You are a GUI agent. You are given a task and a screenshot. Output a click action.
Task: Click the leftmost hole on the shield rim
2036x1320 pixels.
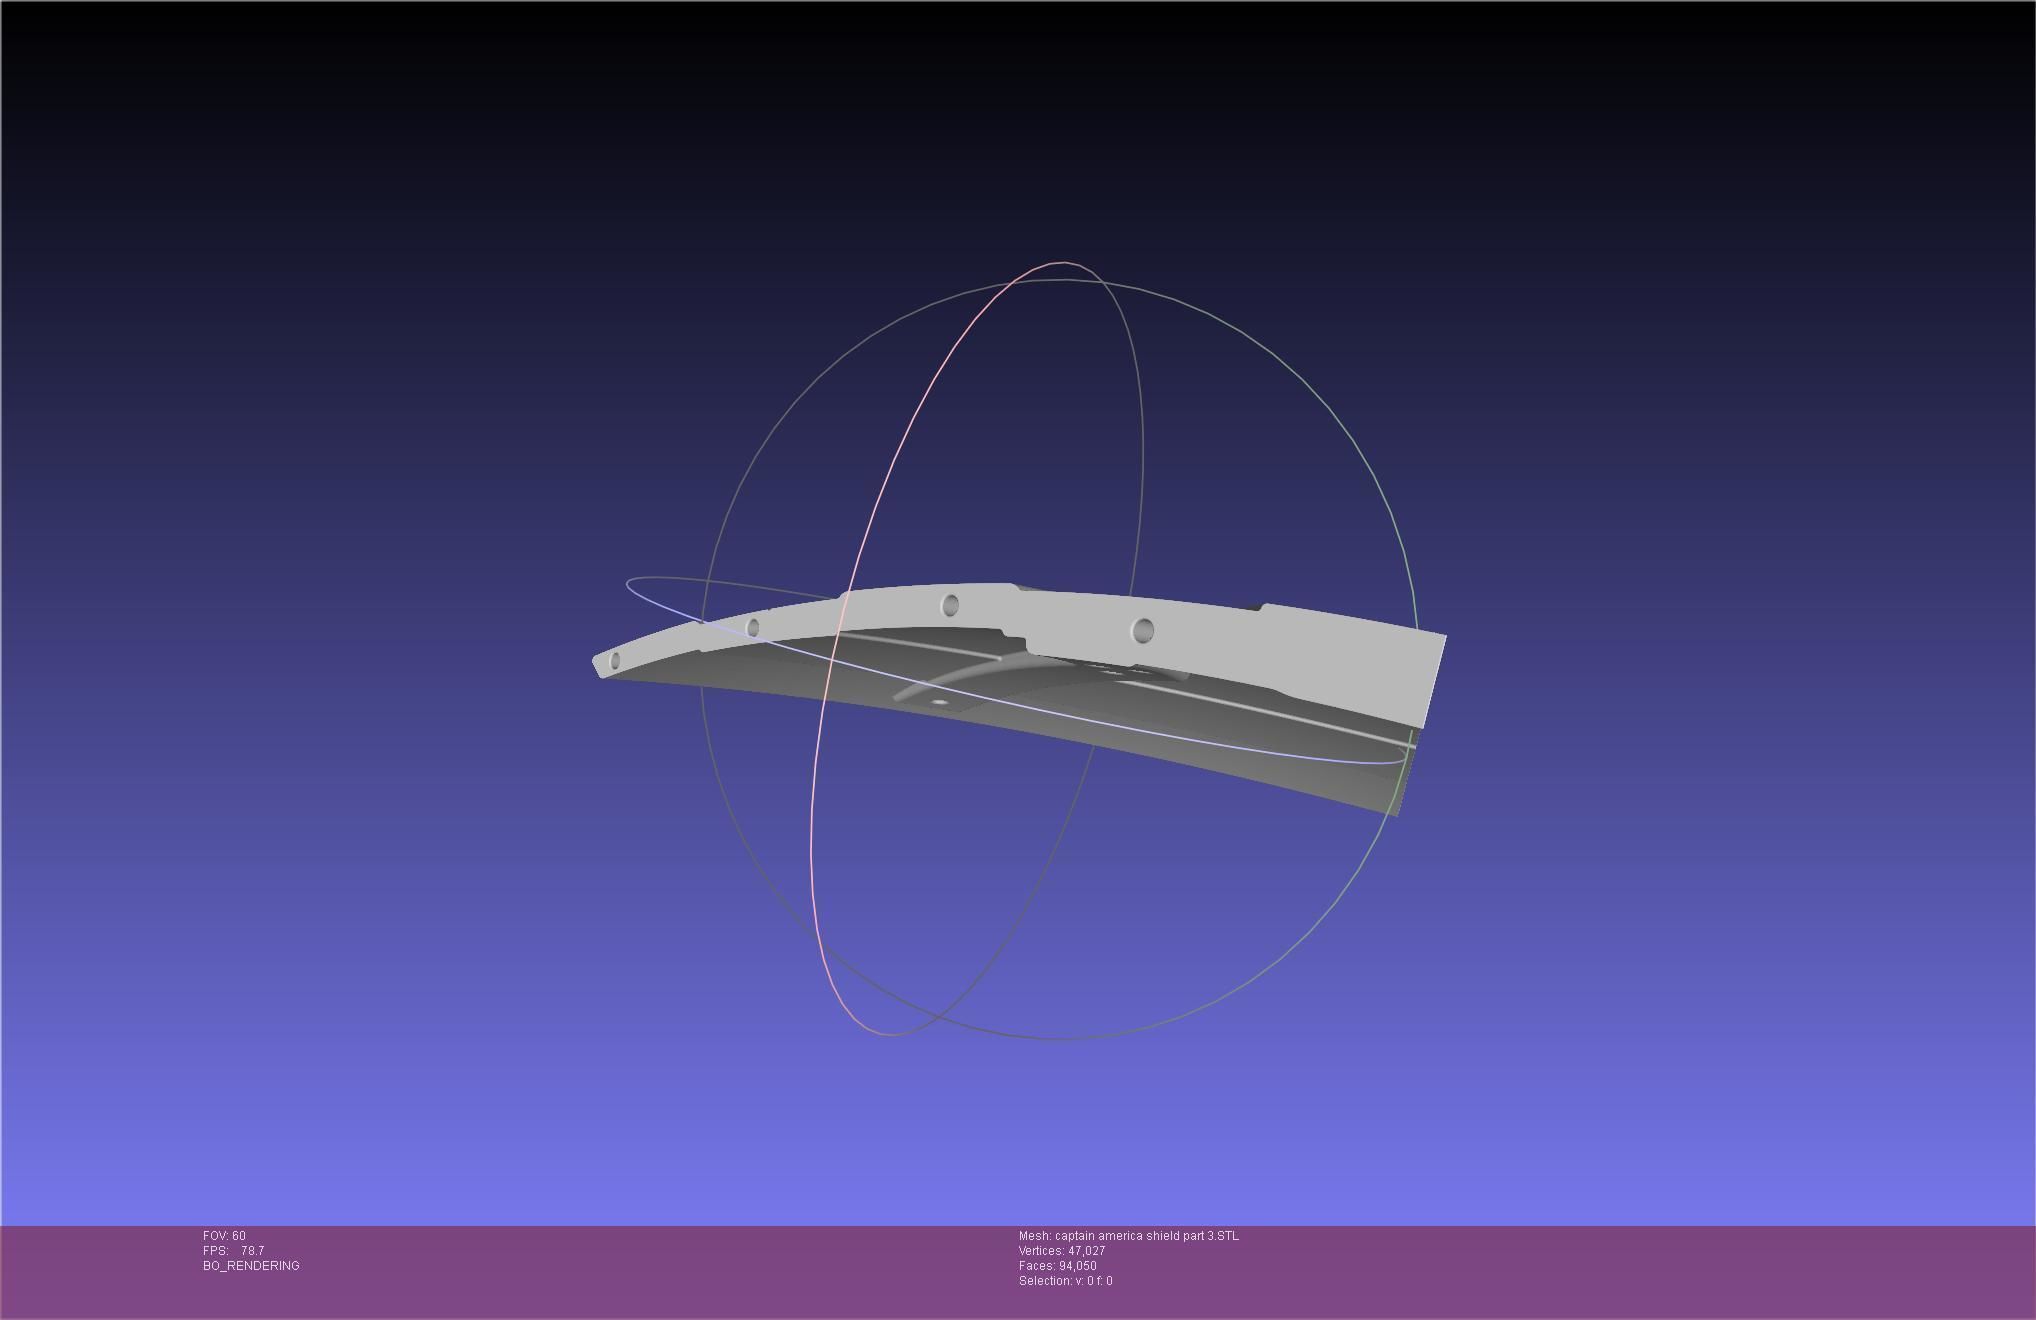pos(615,660)
